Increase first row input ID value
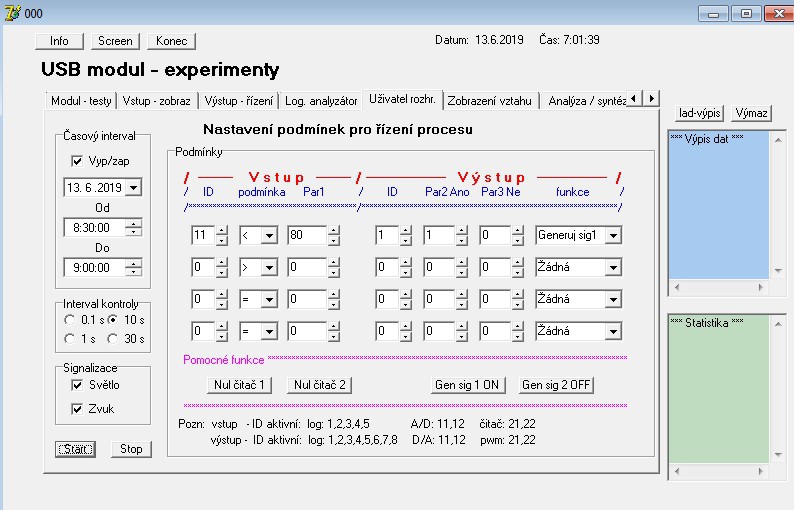794x510 pixels. pos(222,231)
